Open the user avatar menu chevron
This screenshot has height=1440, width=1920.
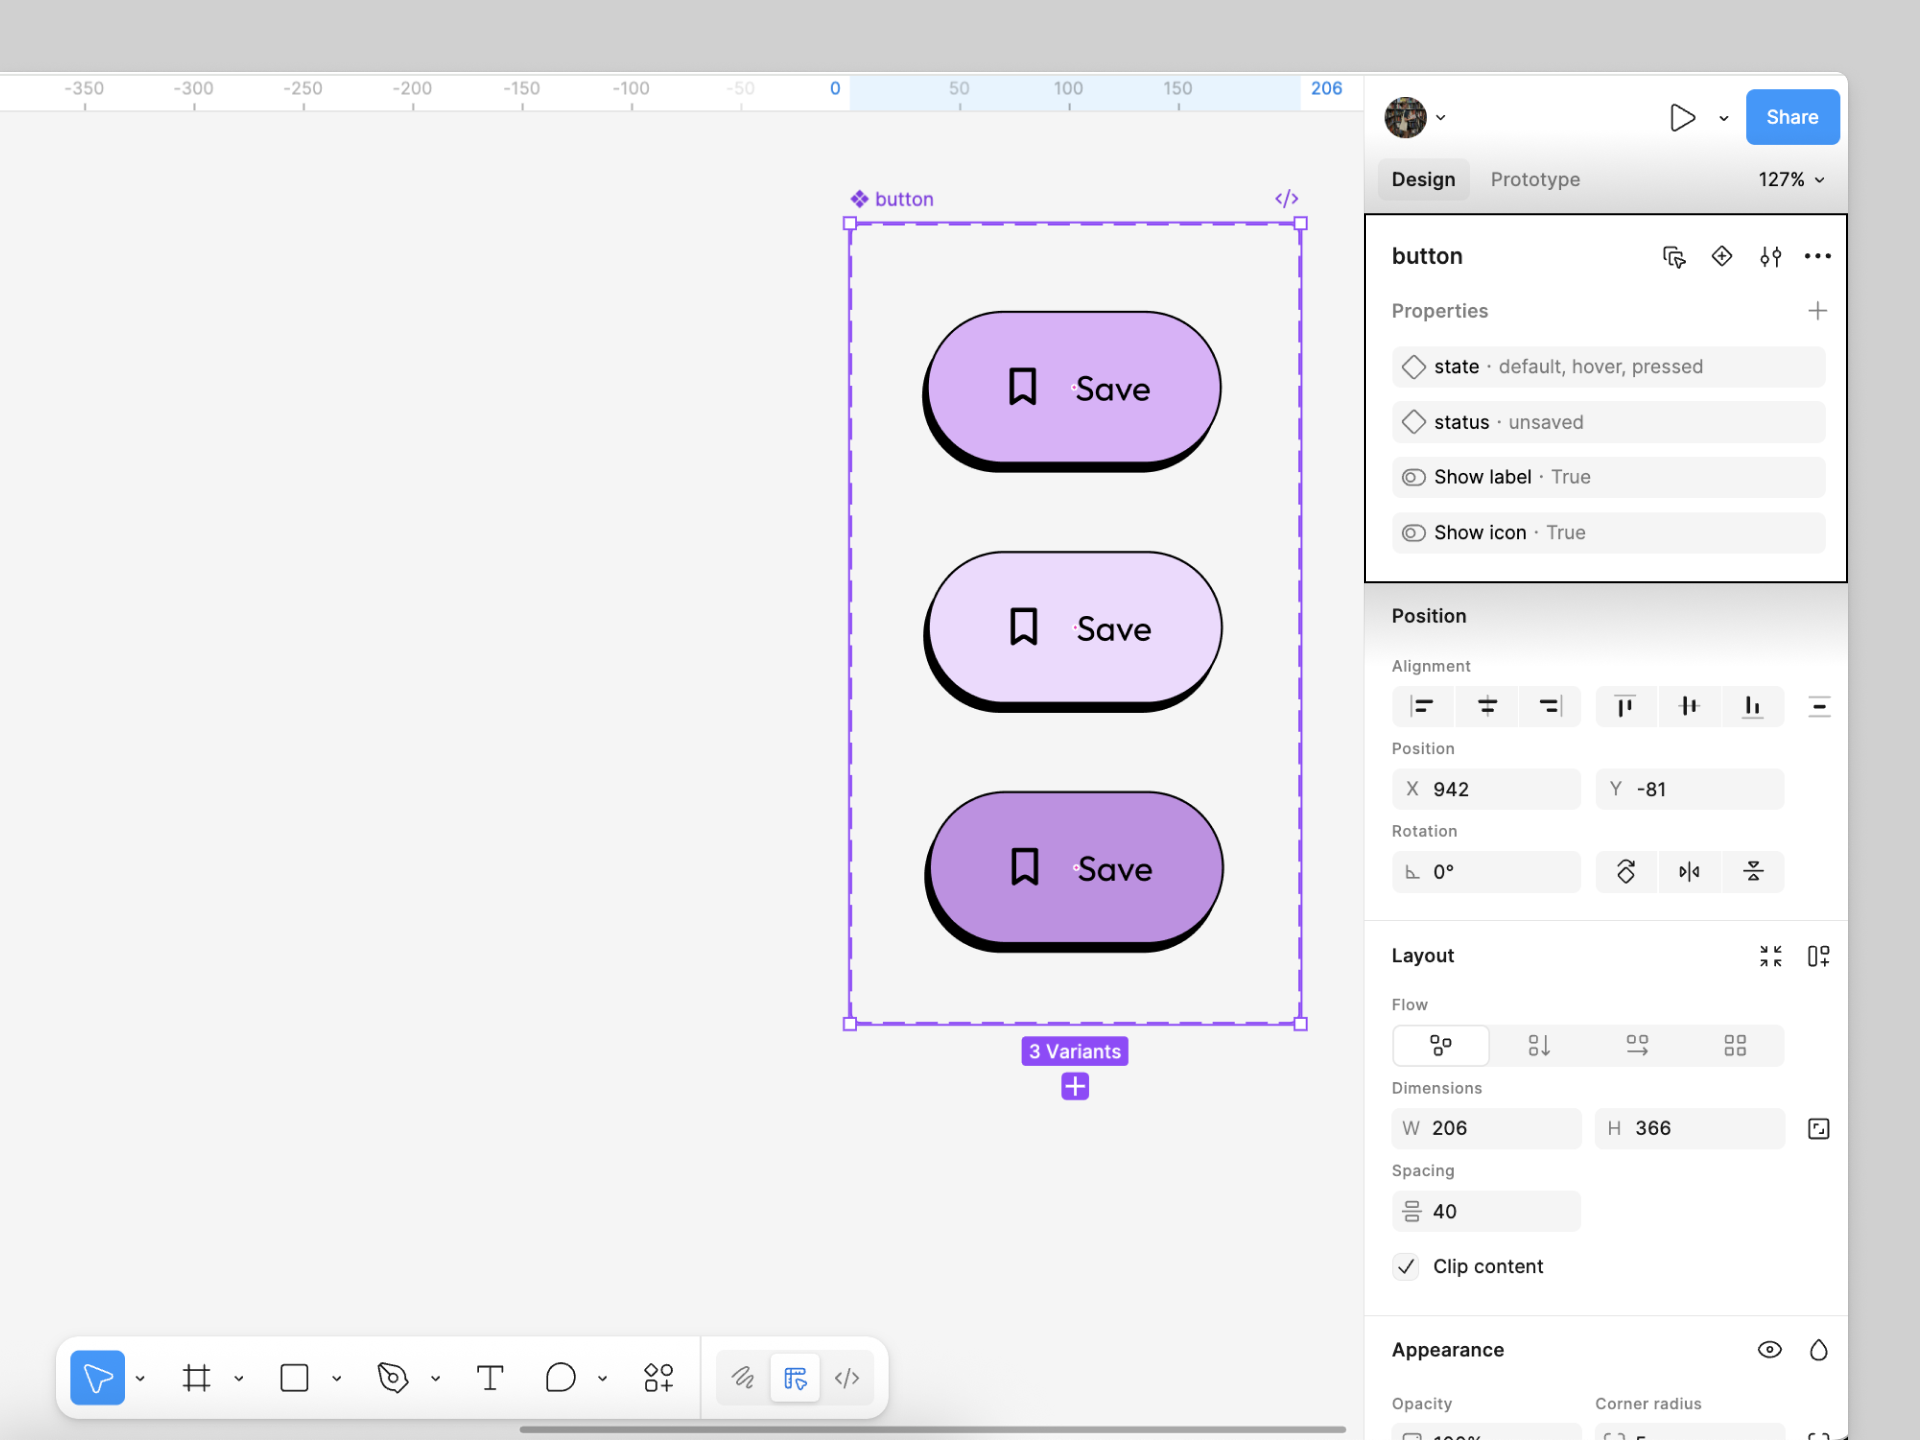1441,118
